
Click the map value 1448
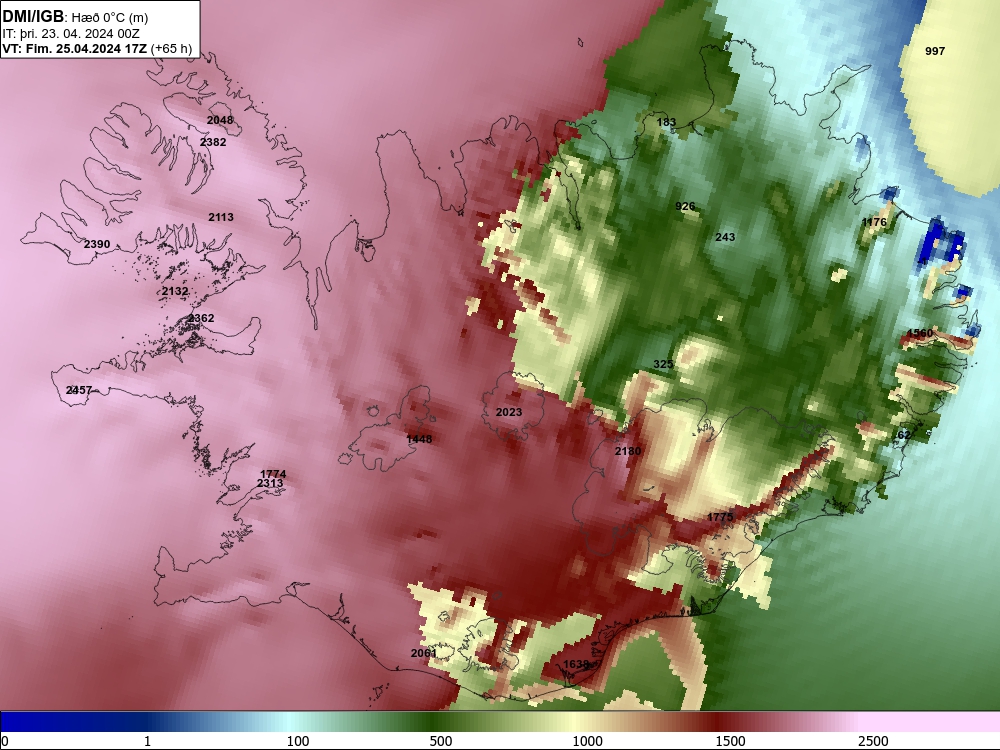(419, 439)
